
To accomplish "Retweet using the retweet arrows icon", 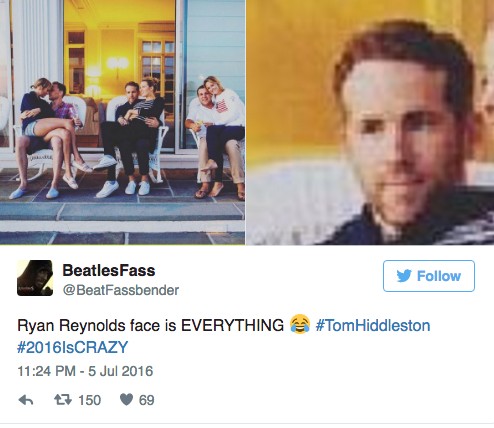I will [63, 400].
